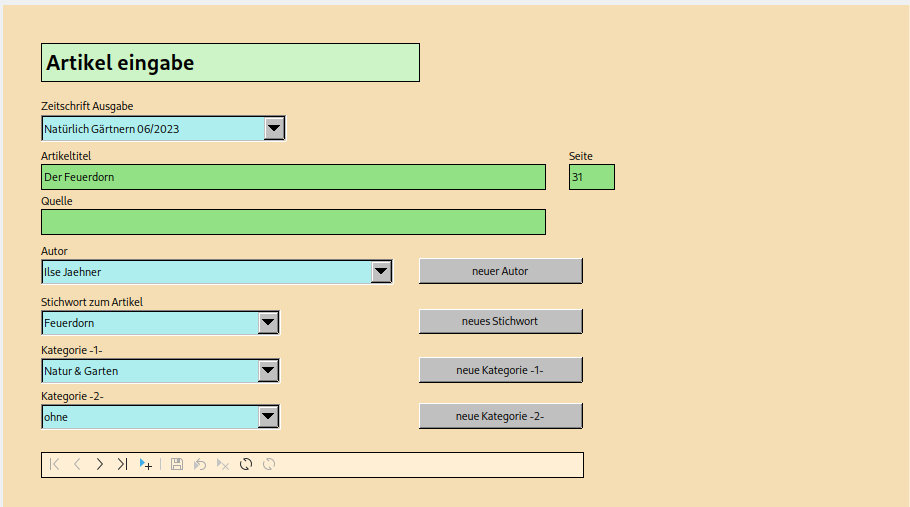Go to the first record
Viewport: 910px width, 507px height.
[54, 464]
